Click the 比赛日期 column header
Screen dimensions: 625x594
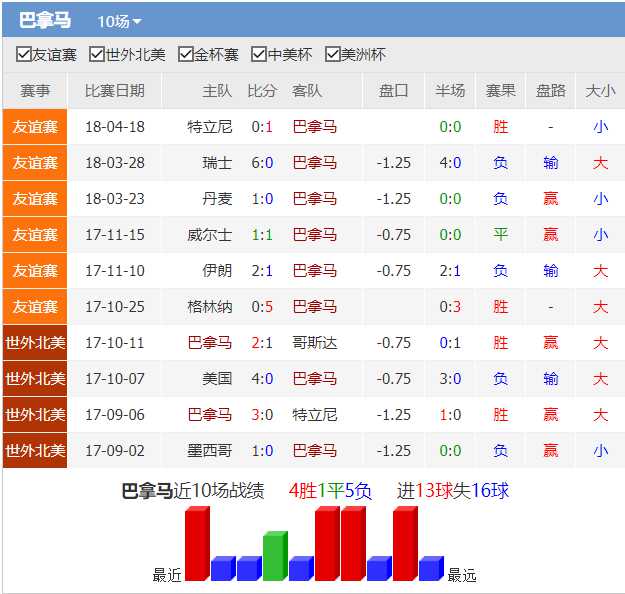coord(114,91)
